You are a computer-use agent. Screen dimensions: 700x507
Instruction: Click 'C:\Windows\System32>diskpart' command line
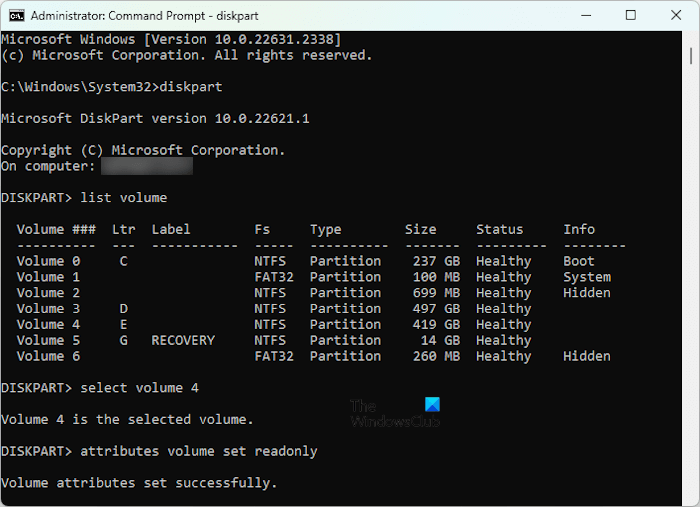[x=112, y=87]
